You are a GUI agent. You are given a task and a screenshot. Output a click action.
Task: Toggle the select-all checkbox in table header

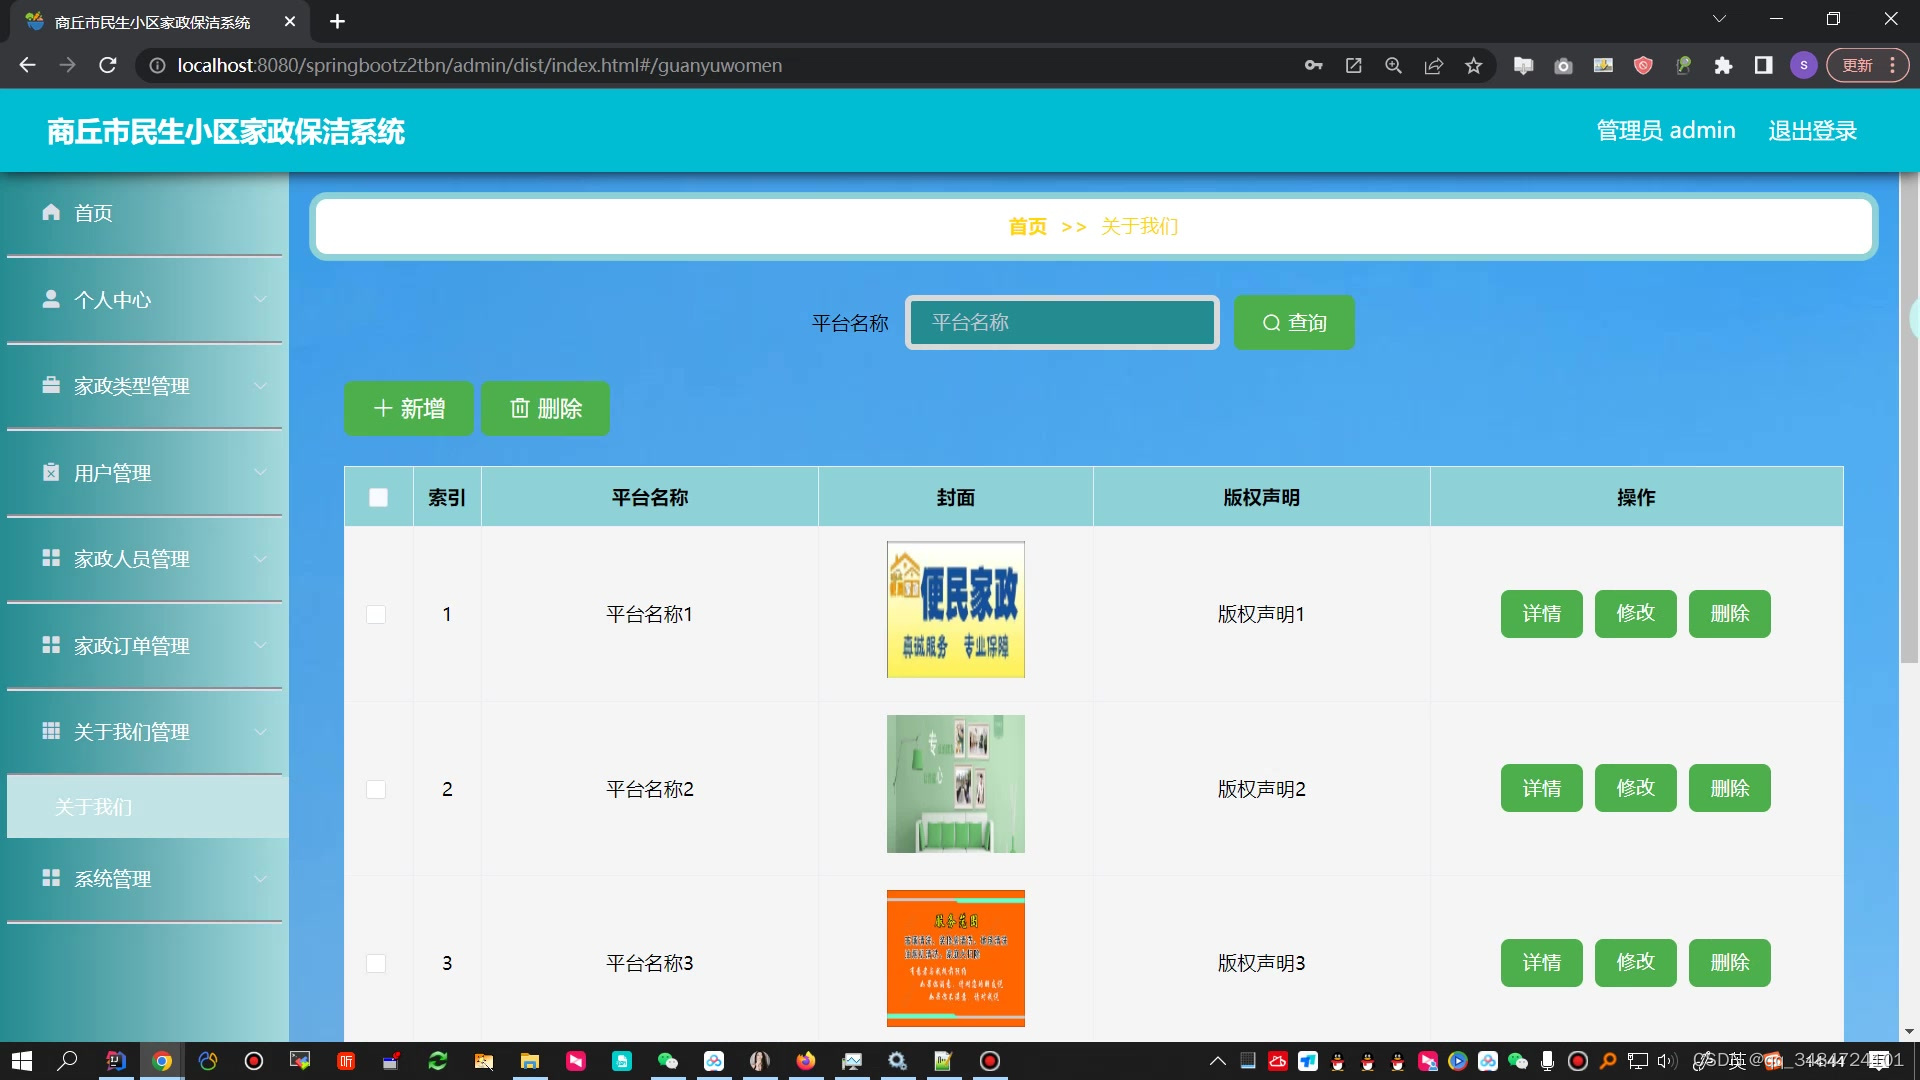(378, 497)
